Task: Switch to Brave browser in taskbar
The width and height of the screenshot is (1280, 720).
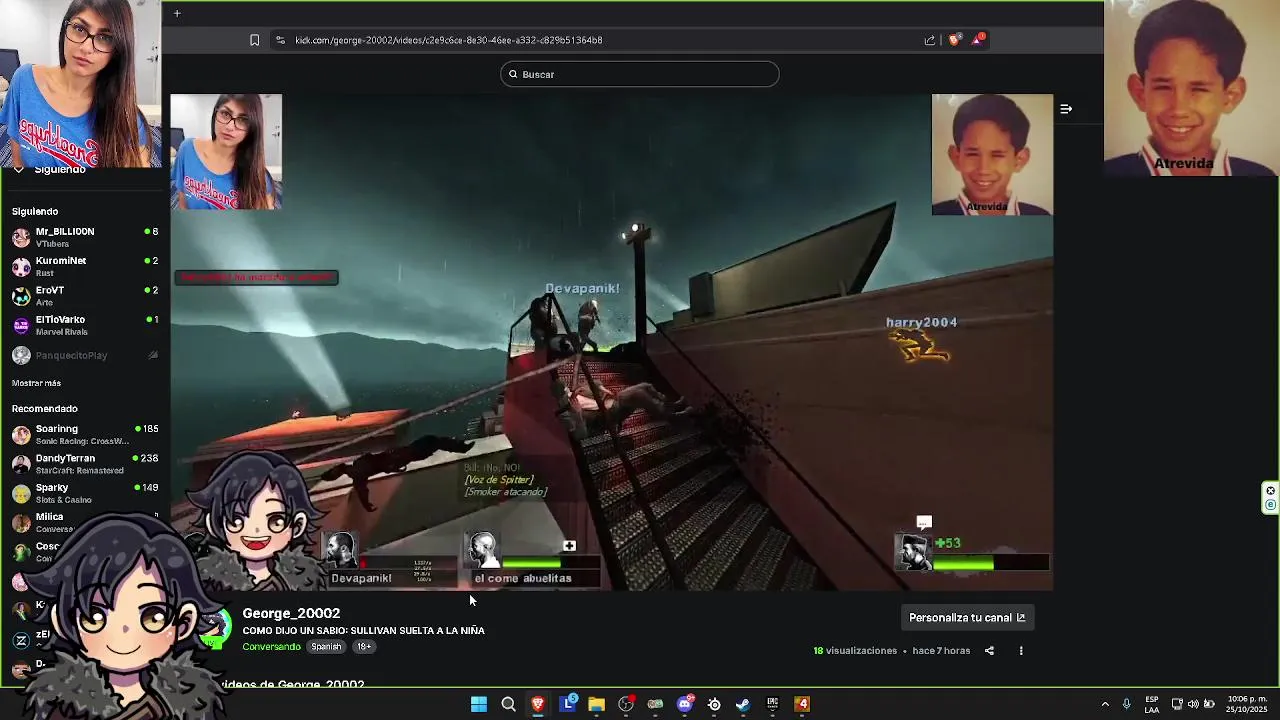Action: point(538,704)
